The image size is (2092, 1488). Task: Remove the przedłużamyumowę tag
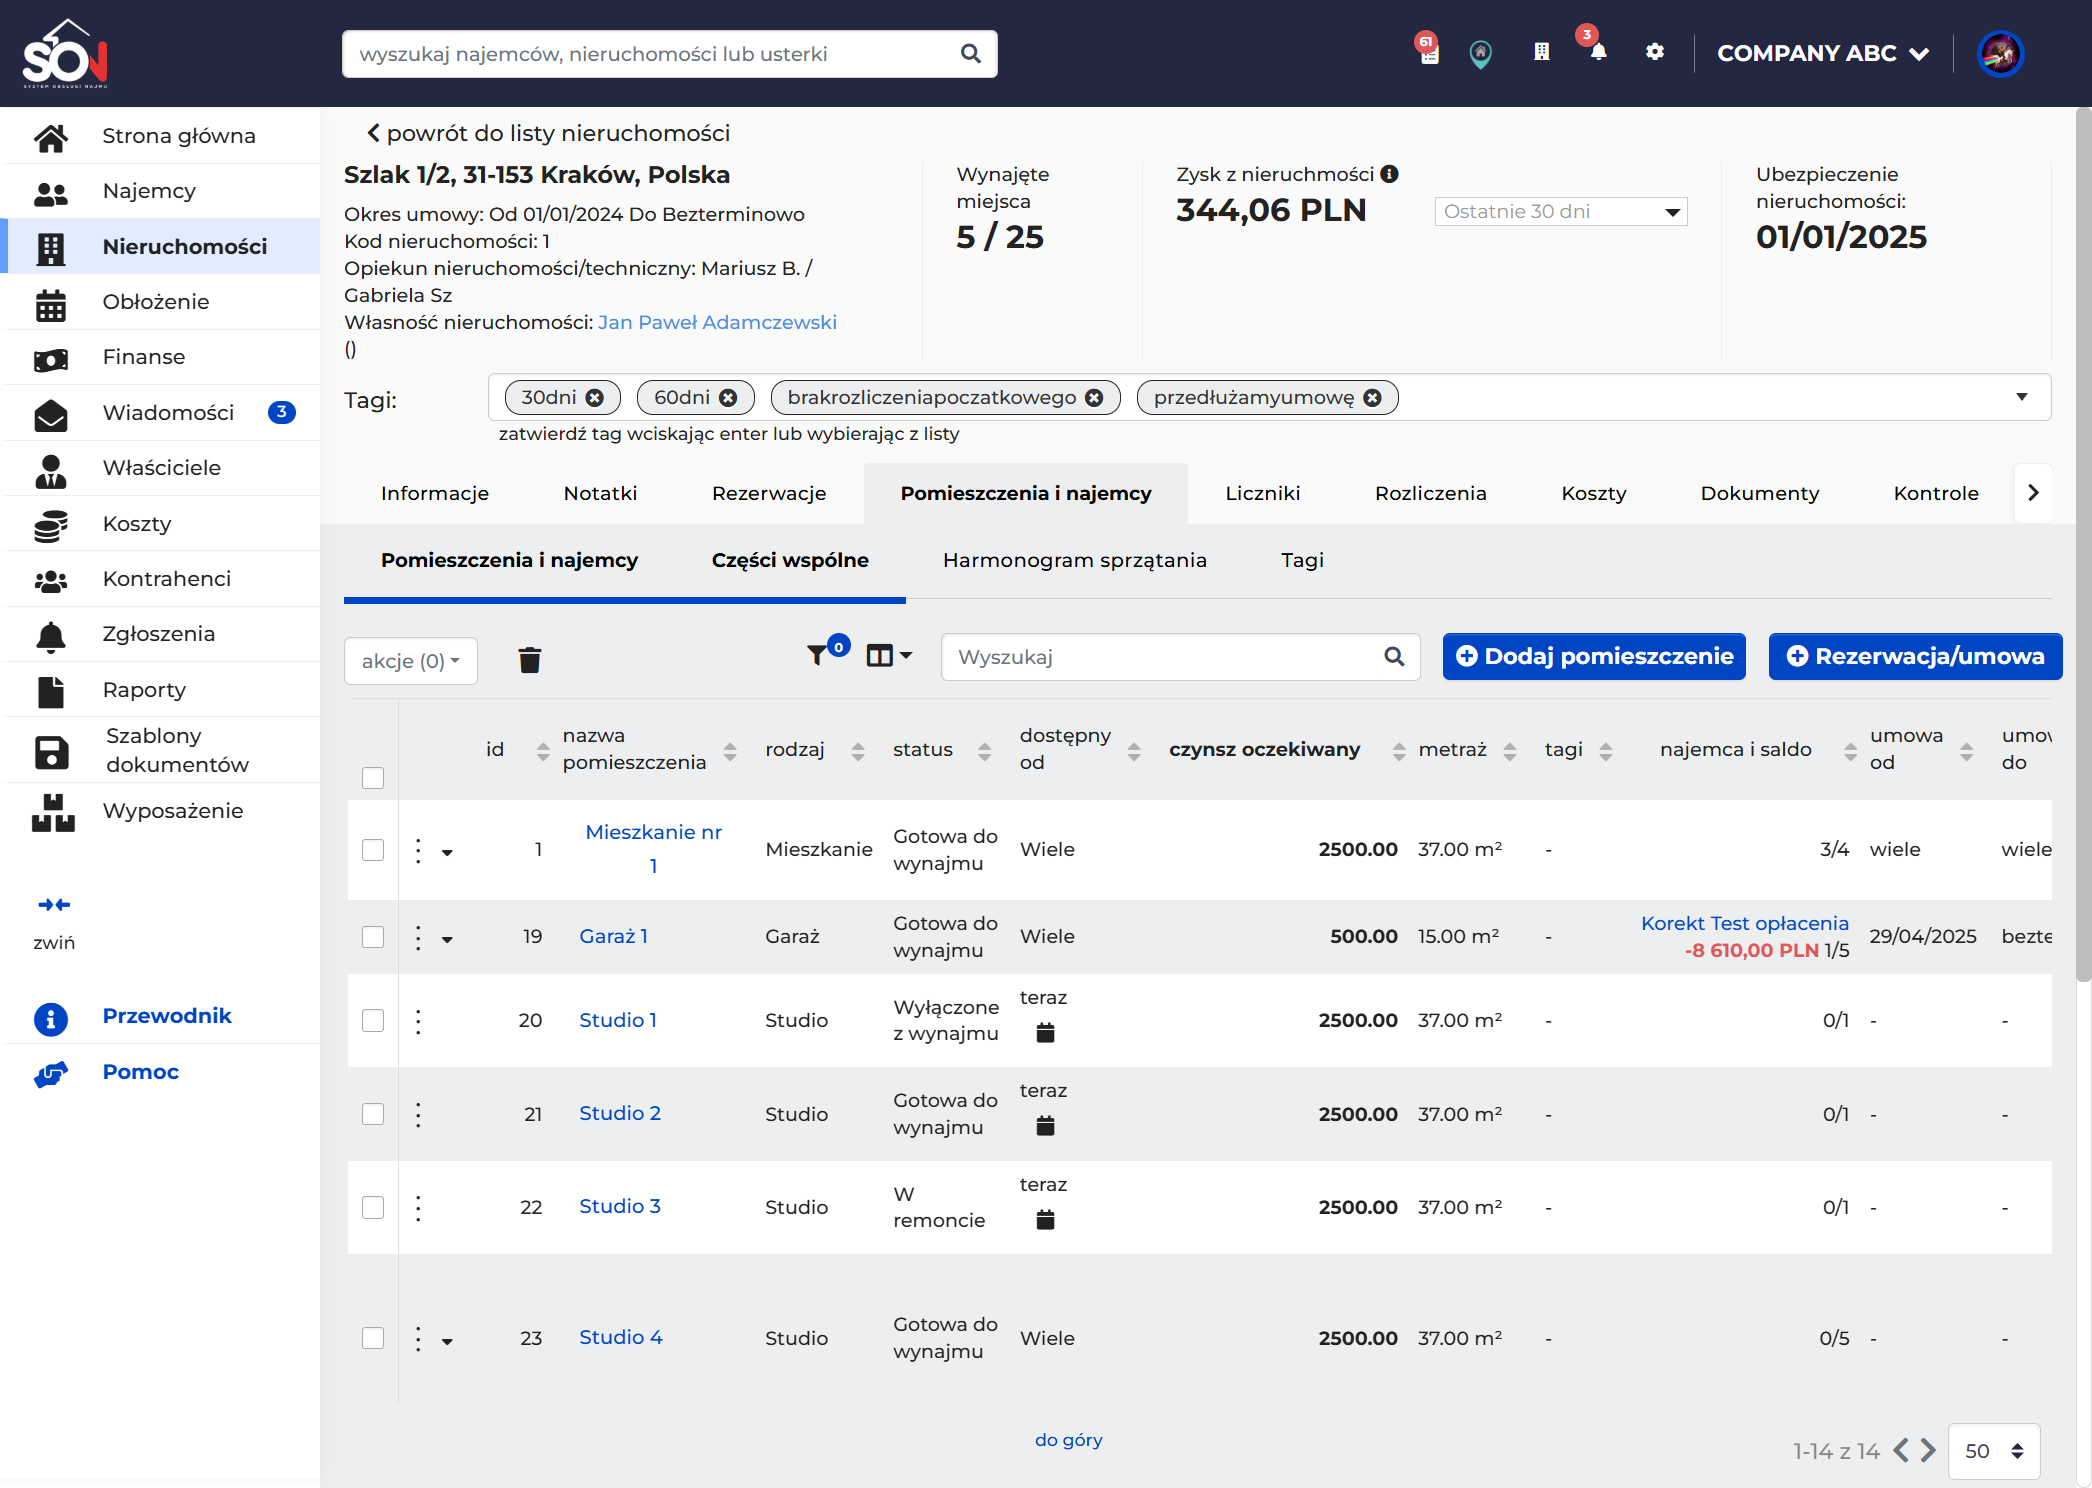(1373, 398)
